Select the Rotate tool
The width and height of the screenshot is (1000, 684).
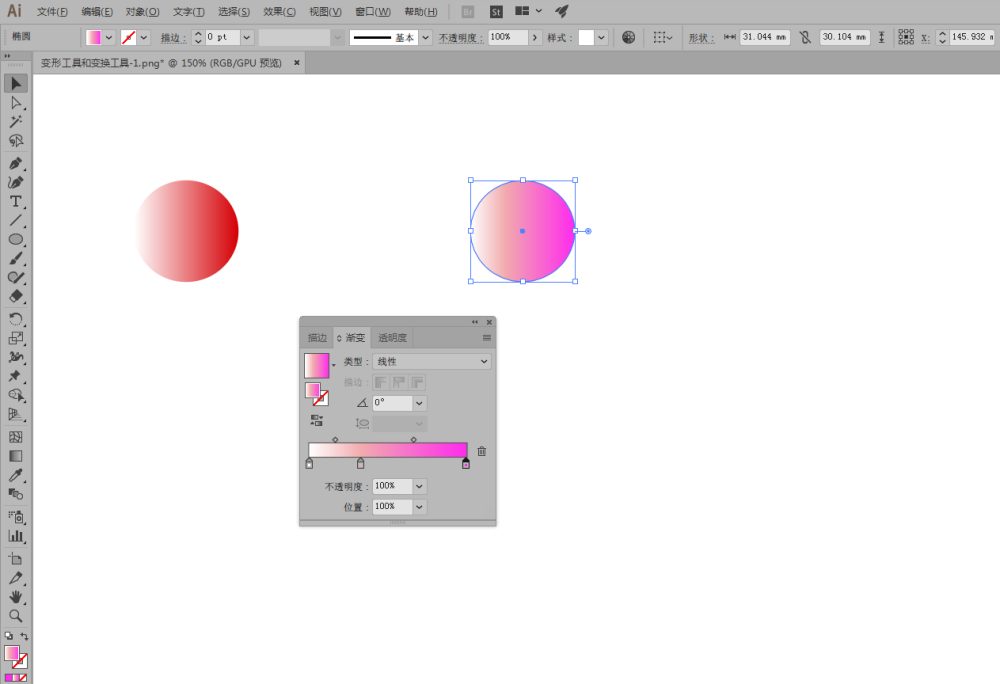pos(16,319)
